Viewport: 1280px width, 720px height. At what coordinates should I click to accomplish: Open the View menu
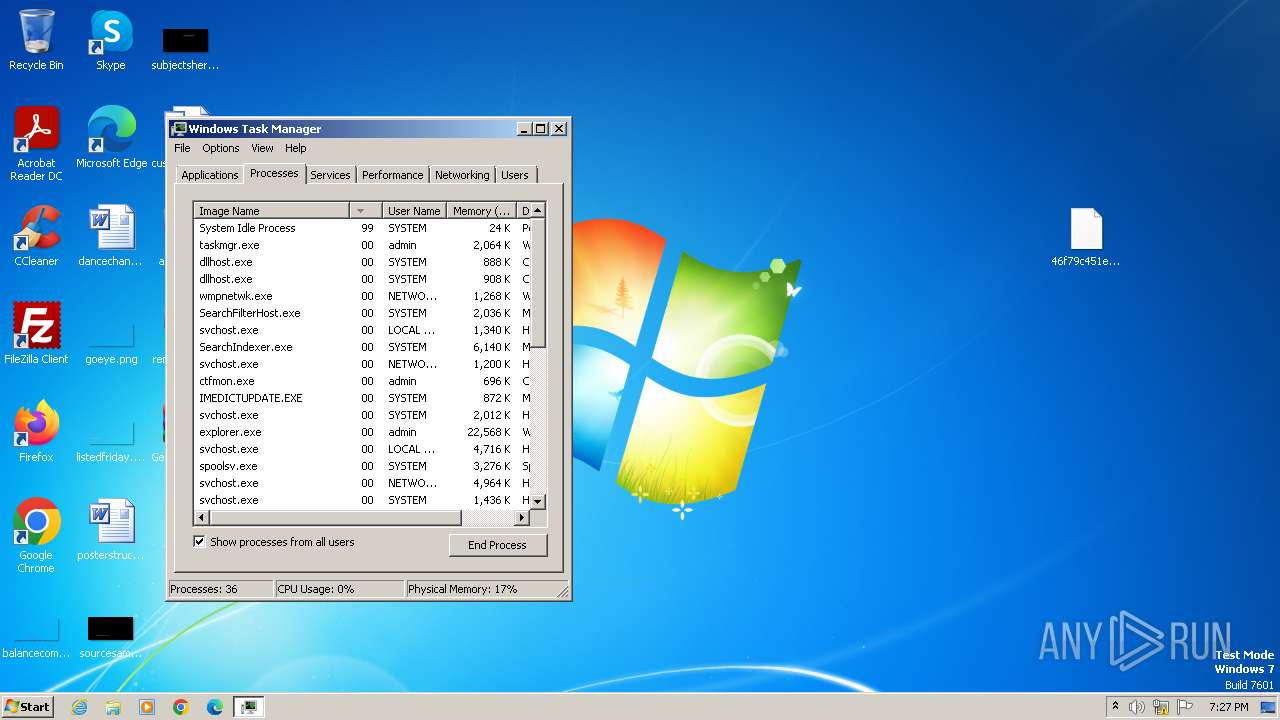(x=262, y=148)
